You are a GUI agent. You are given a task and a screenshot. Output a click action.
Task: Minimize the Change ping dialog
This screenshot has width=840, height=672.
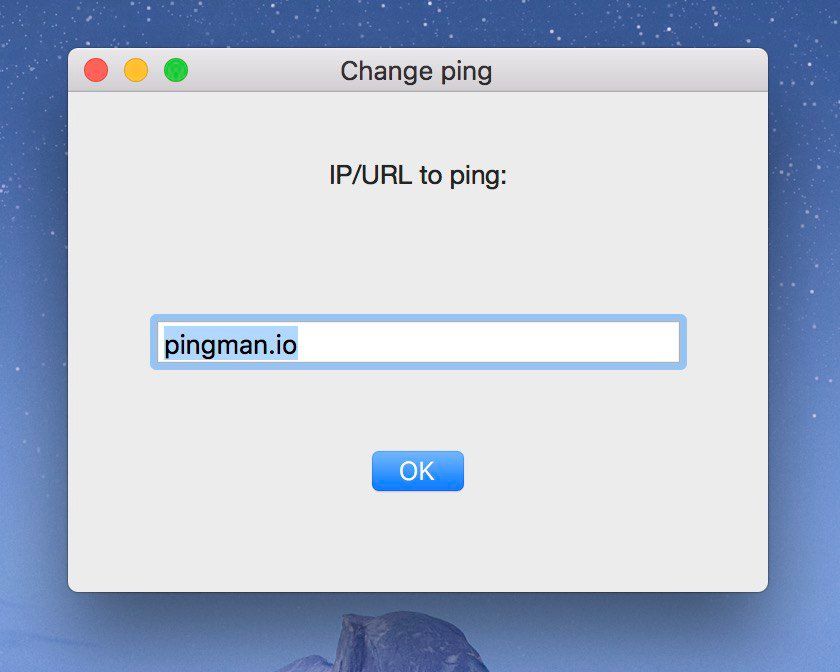point(136,70)
